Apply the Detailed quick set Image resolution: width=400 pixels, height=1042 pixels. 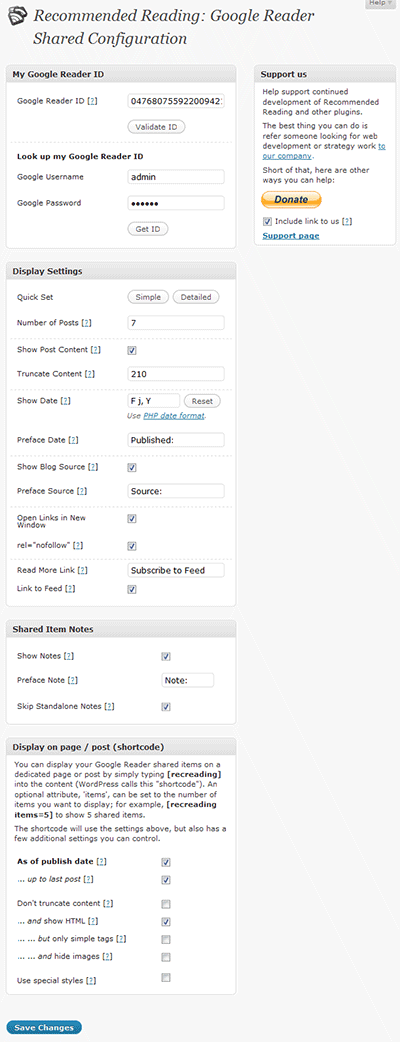click(196, 297)
